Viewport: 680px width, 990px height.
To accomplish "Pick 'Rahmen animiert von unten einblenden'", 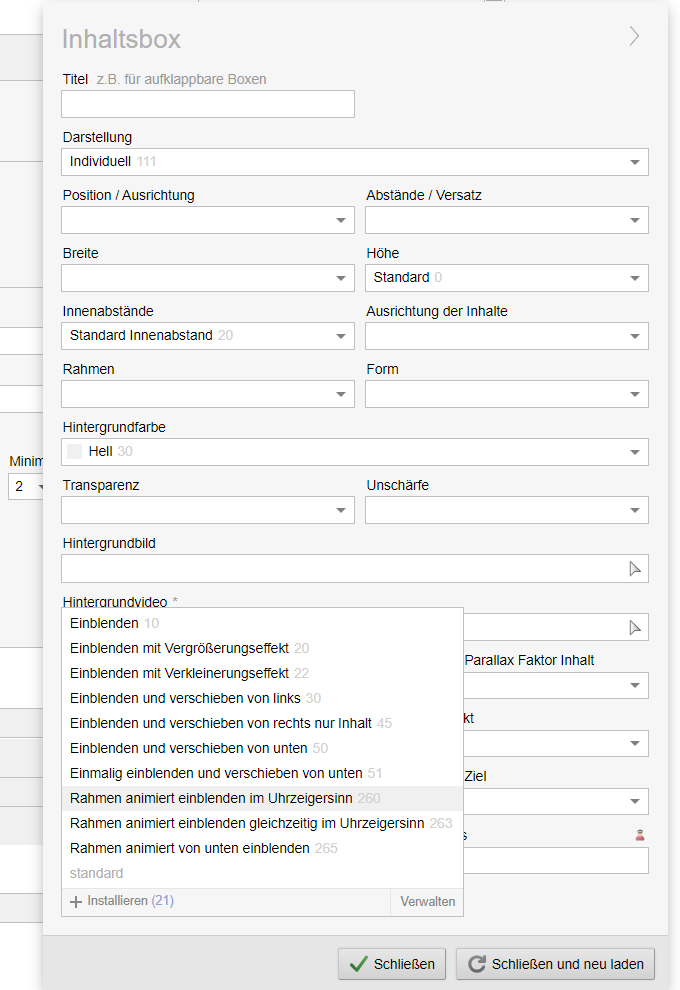I will pos(190,848).
